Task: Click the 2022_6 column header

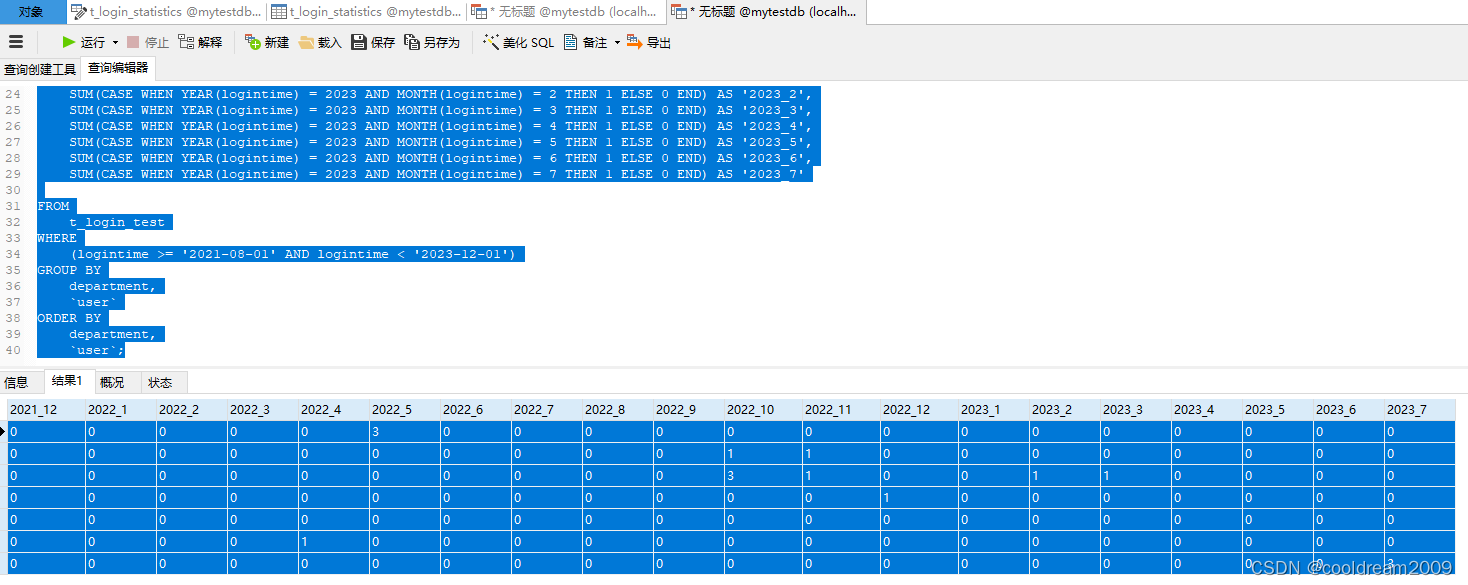Action: [x=476, y=409]
